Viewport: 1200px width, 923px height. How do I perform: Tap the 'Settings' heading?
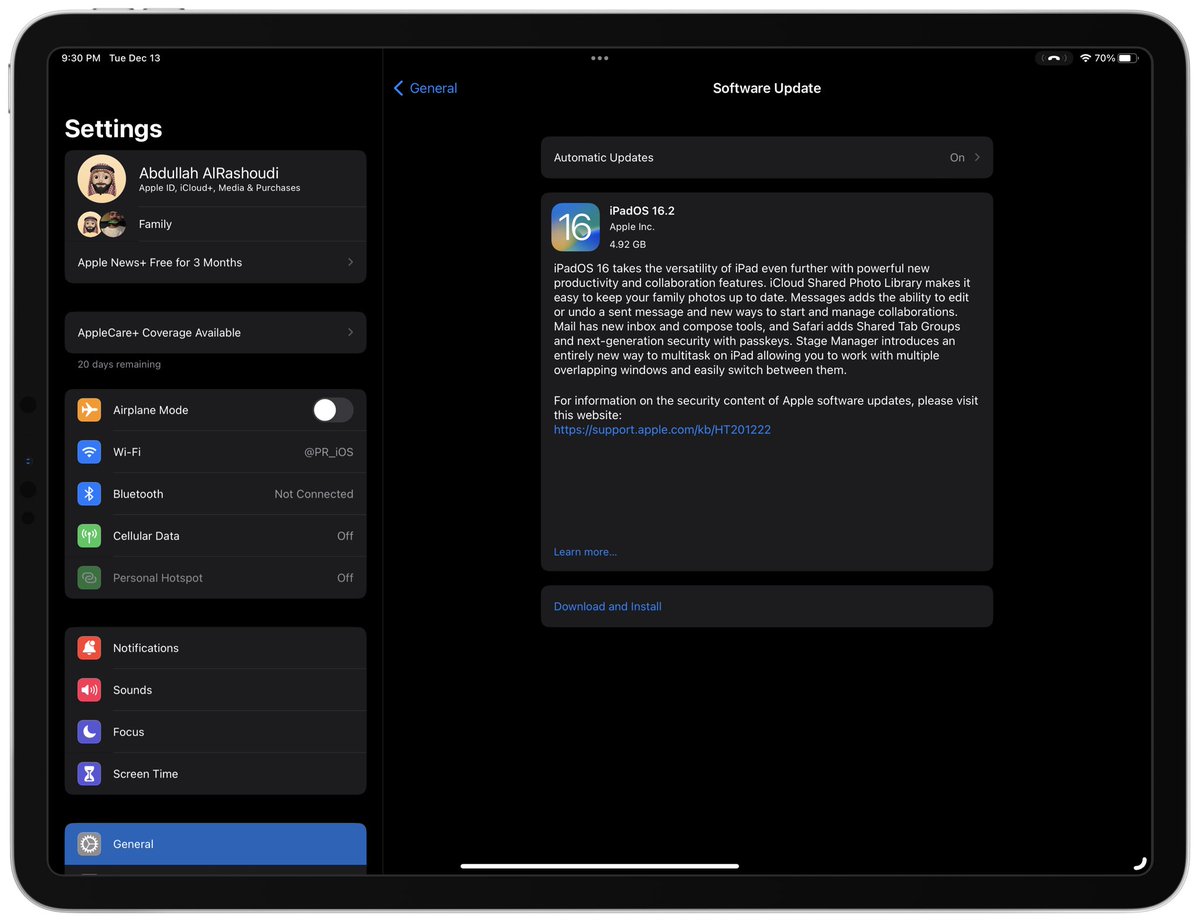(113, 129)
